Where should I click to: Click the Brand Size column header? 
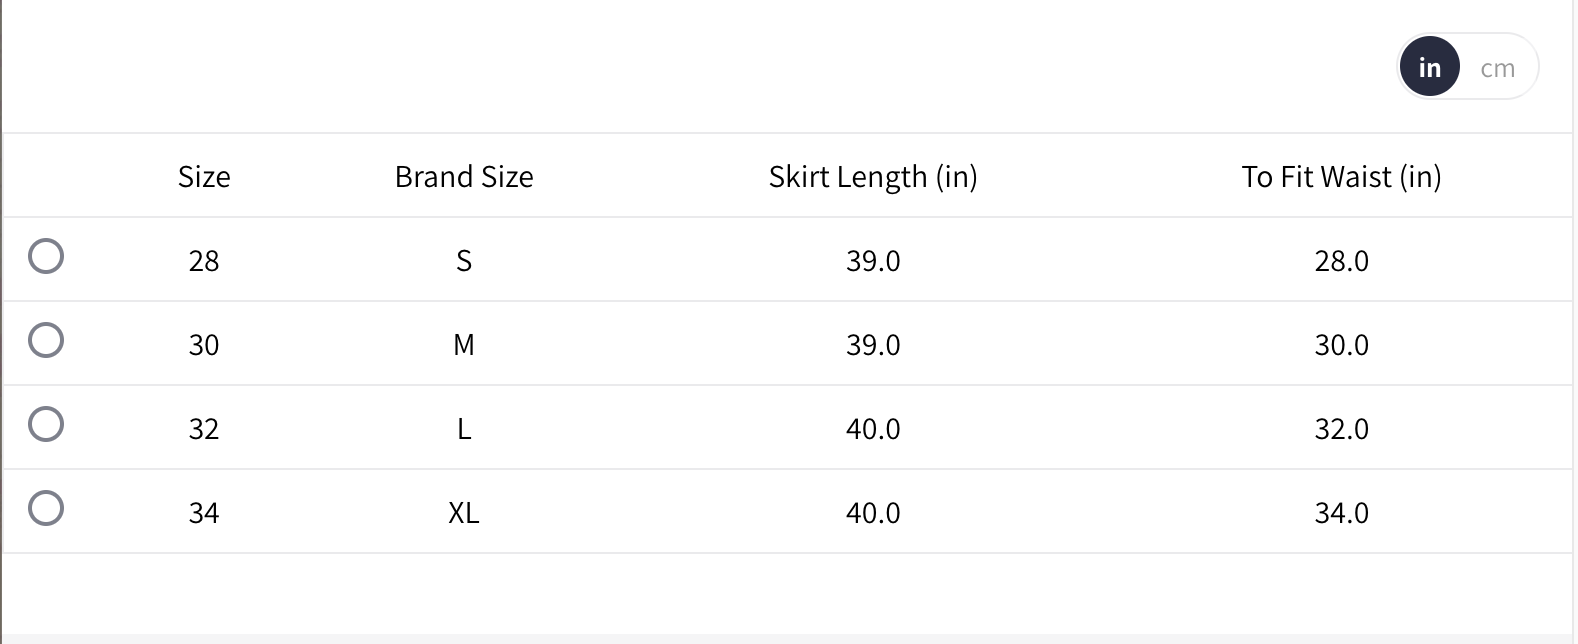464,177
